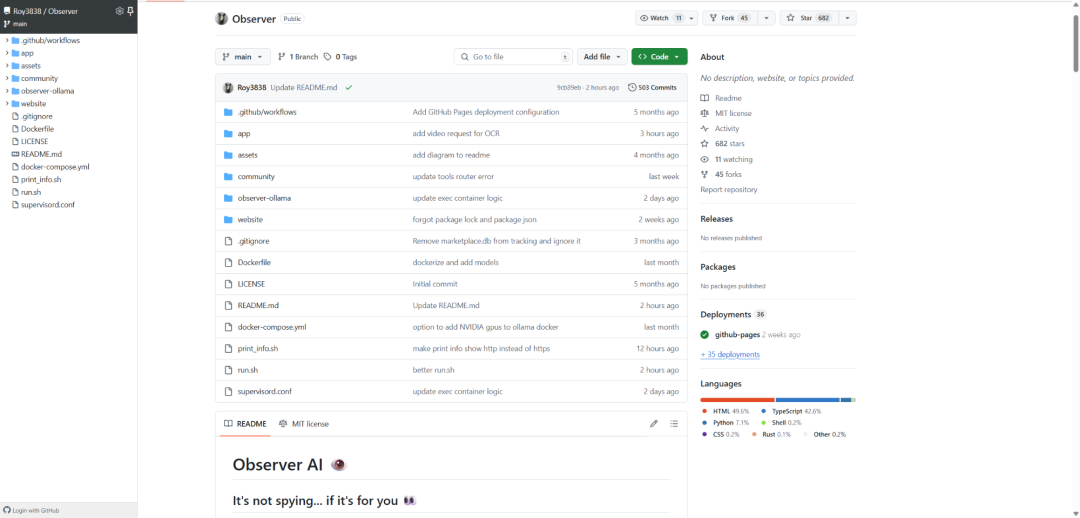This screenshot has height=518, width=1080.
Task: Click the HTML segment of language bar
Action: click(737, 400)
